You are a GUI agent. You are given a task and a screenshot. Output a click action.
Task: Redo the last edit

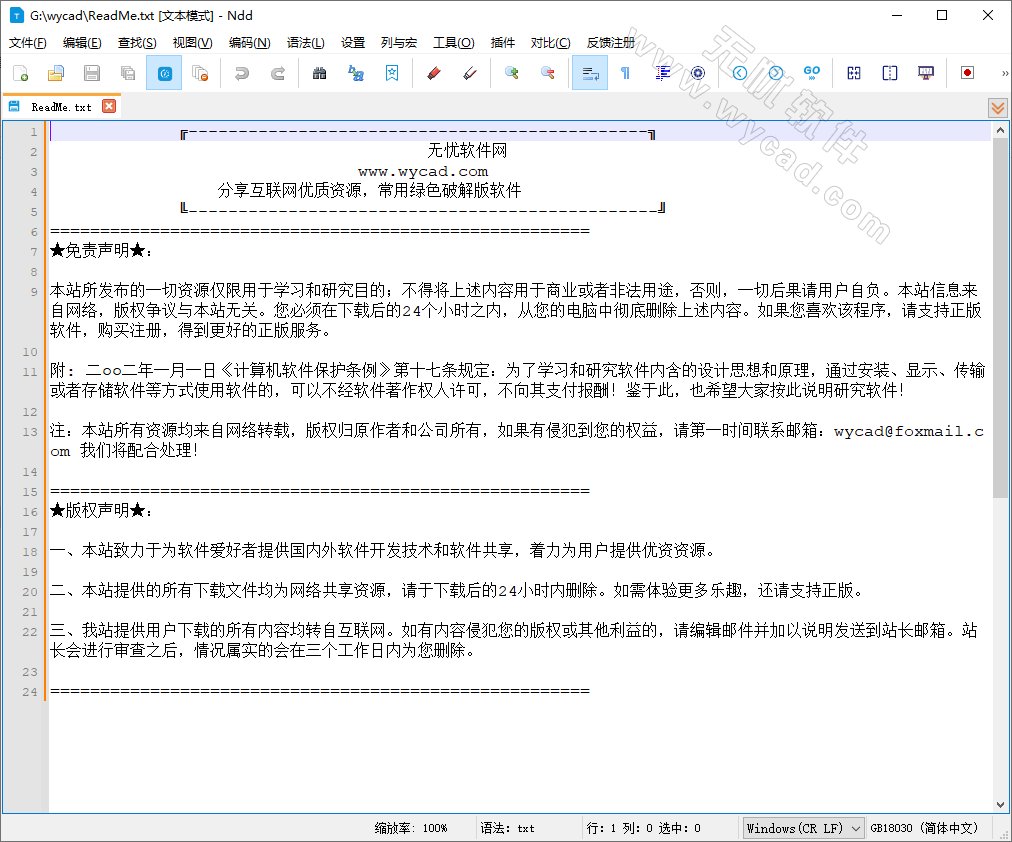(277, 73)
